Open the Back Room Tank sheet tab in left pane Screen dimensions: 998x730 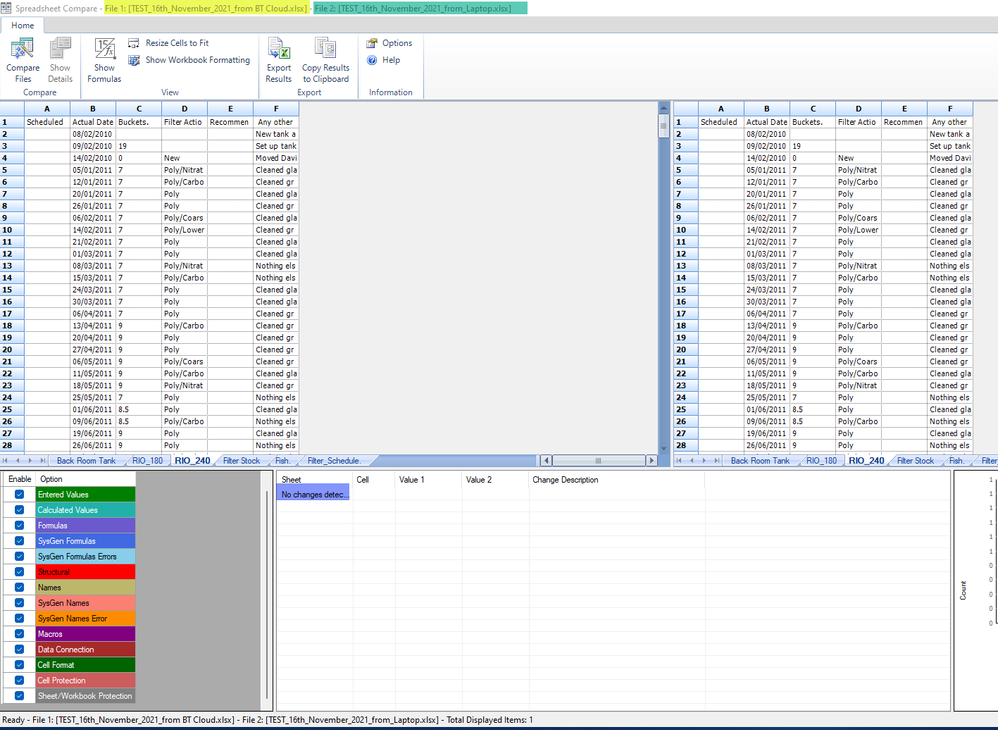click(86, 461)
